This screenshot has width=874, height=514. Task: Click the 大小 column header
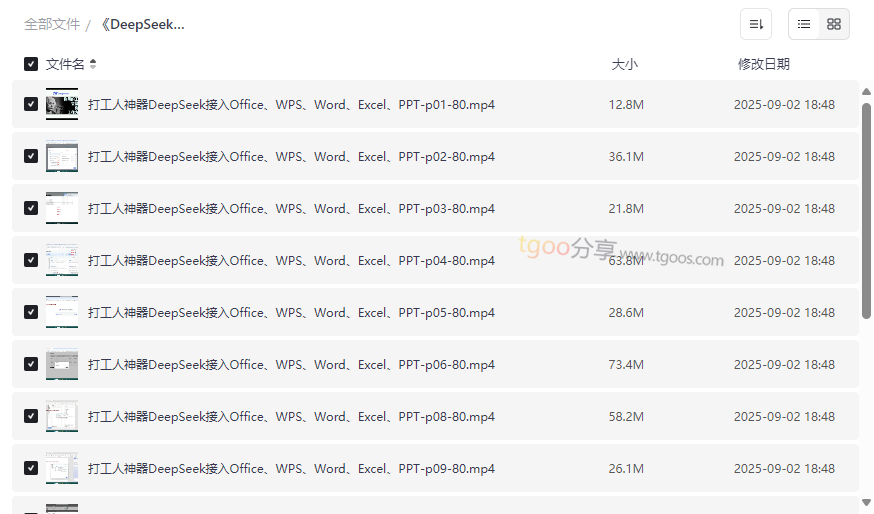tap(624, 64)
